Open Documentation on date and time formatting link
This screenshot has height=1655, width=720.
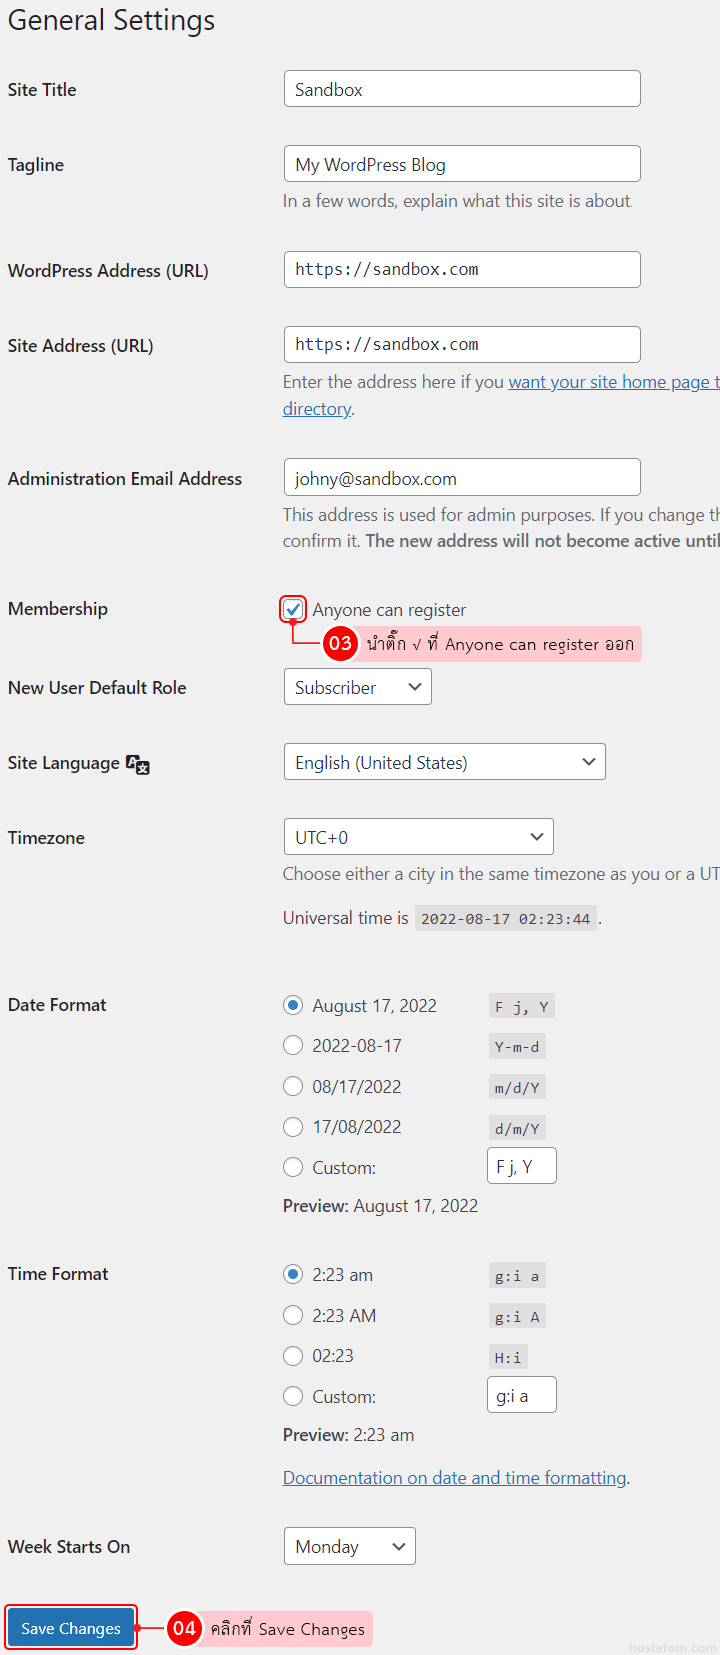455,1478
